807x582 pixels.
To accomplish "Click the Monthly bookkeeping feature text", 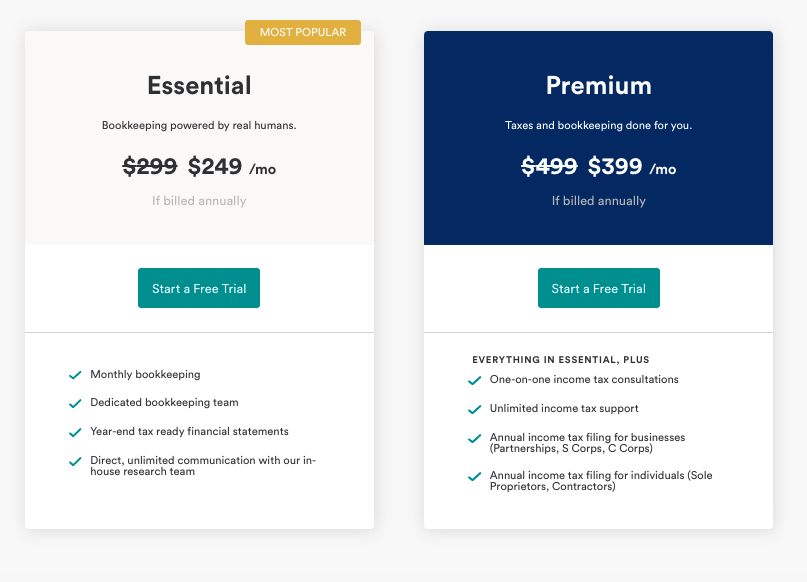I will tap(145, 375).
